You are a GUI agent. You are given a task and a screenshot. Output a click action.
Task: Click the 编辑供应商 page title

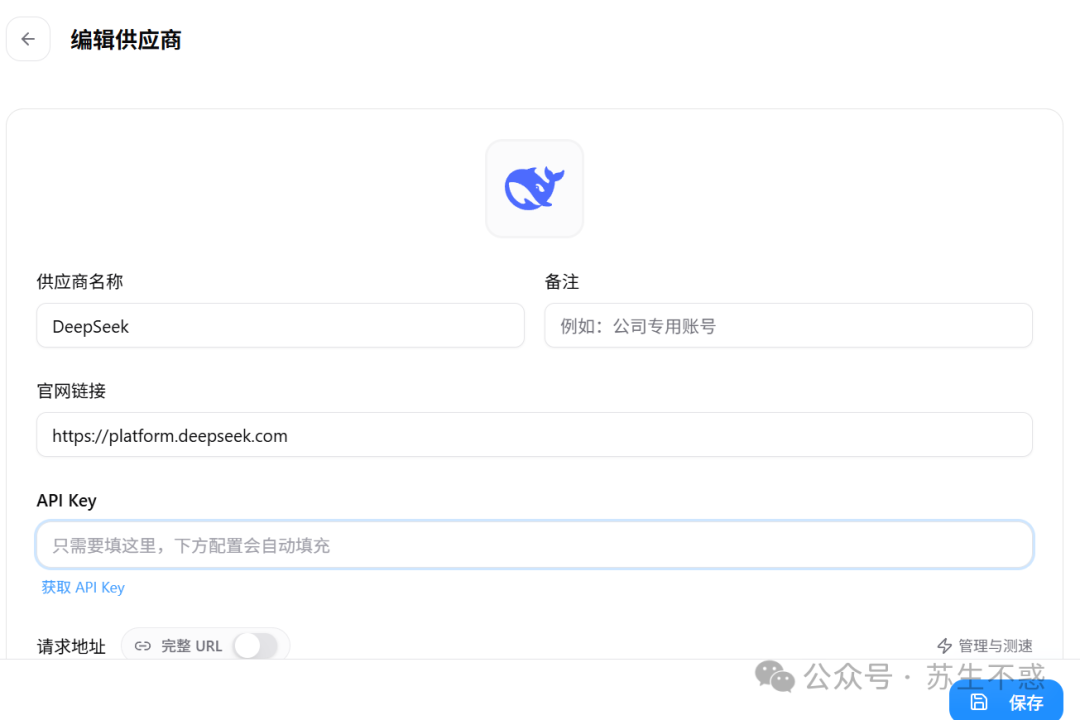(126, 40)
